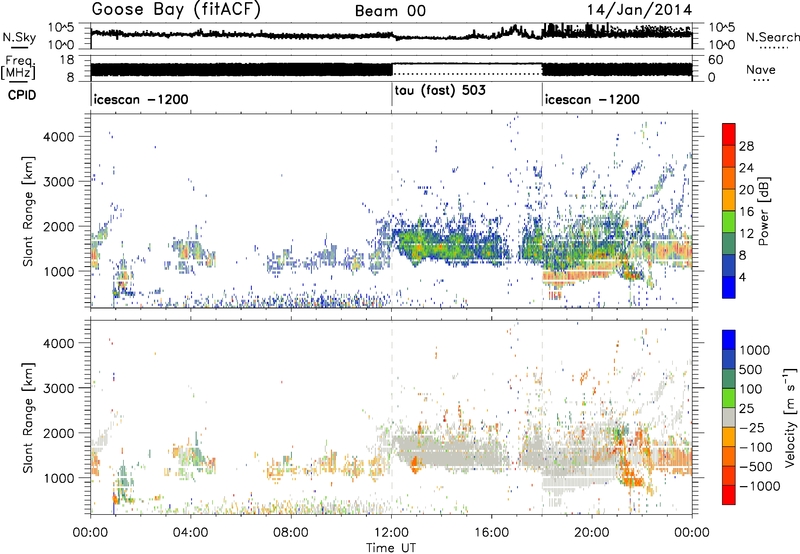Click the '20:00' time tick label
The image size is (800, 554).
click(x=592, y=533)
